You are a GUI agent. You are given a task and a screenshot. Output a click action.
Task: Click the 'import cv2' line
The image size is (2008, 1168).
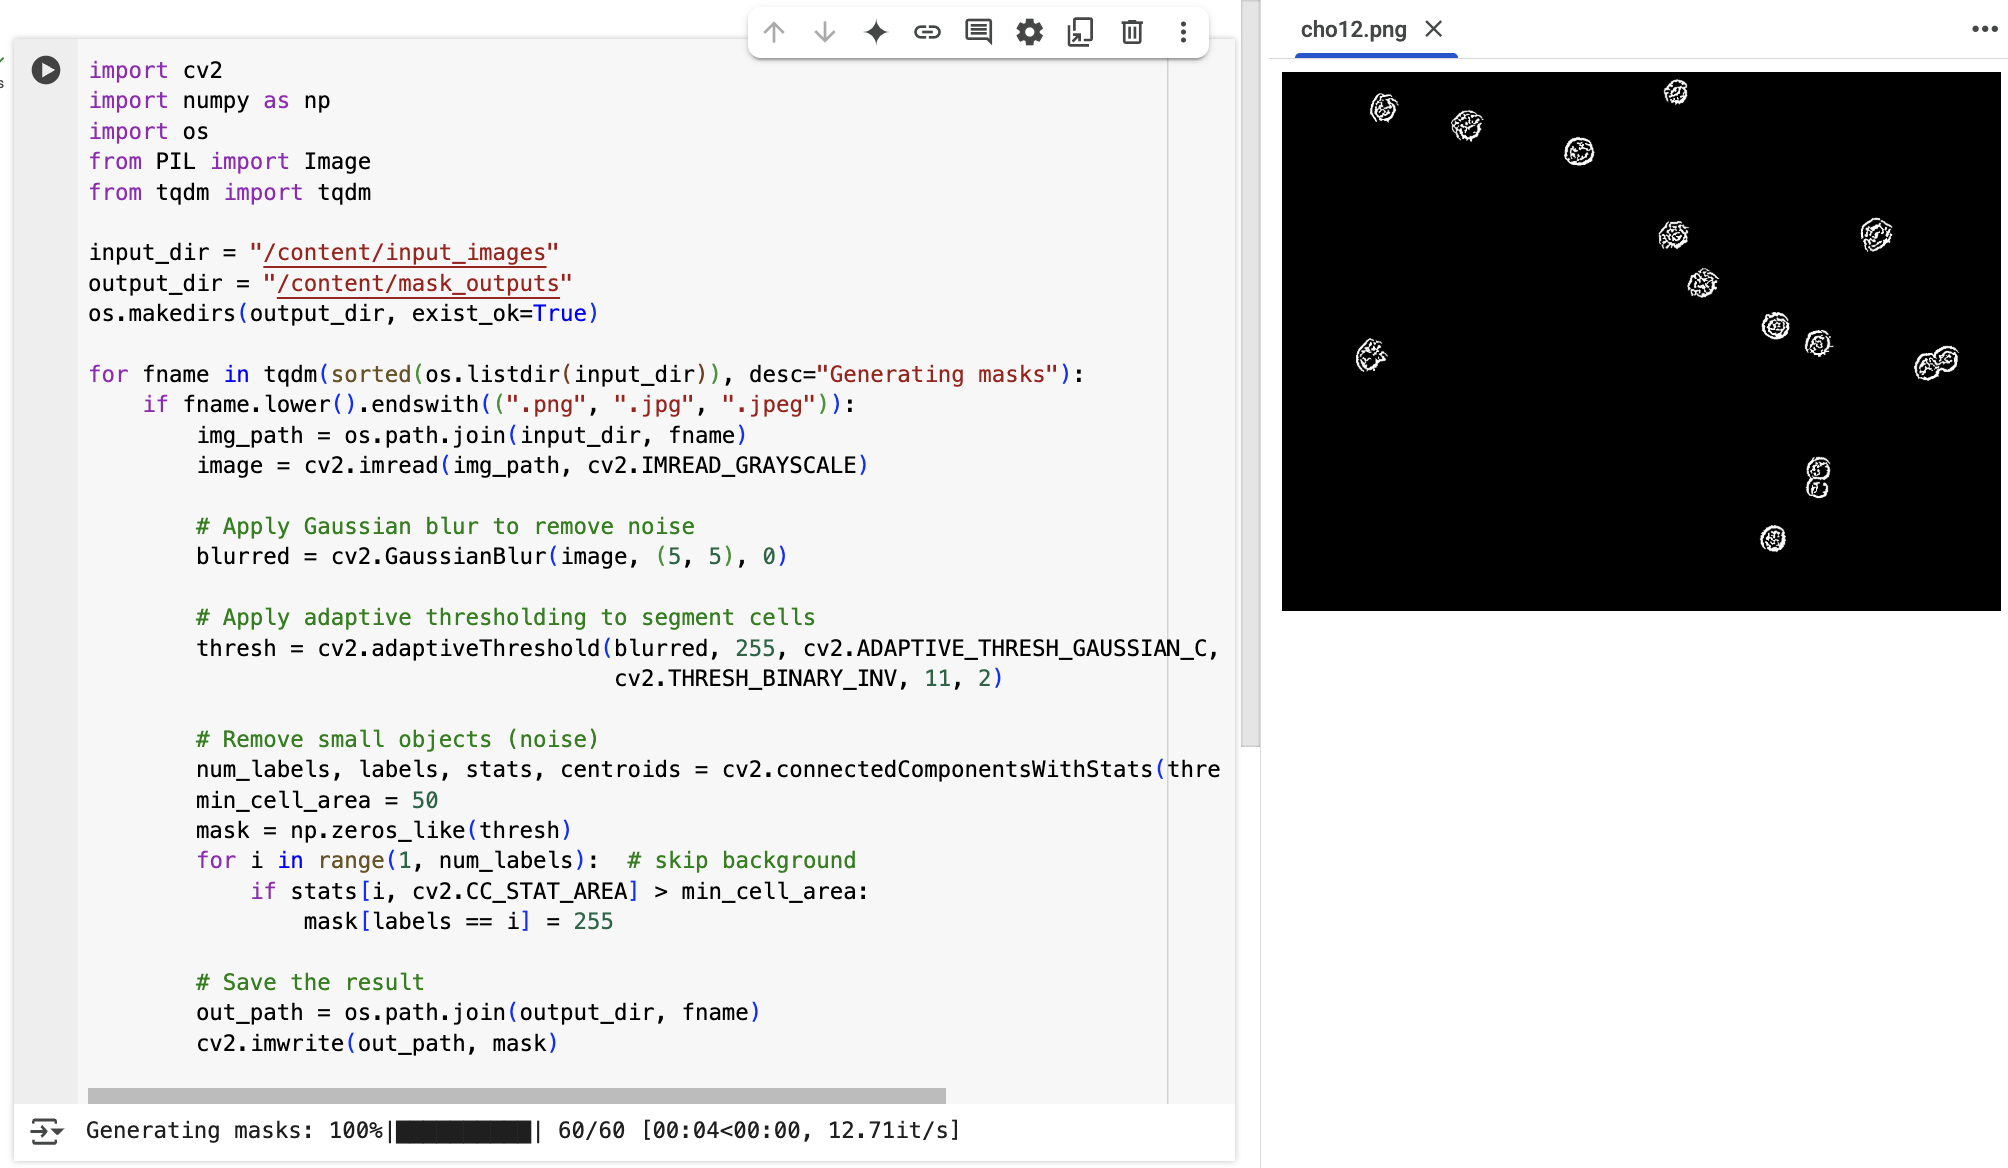(155, 71)
